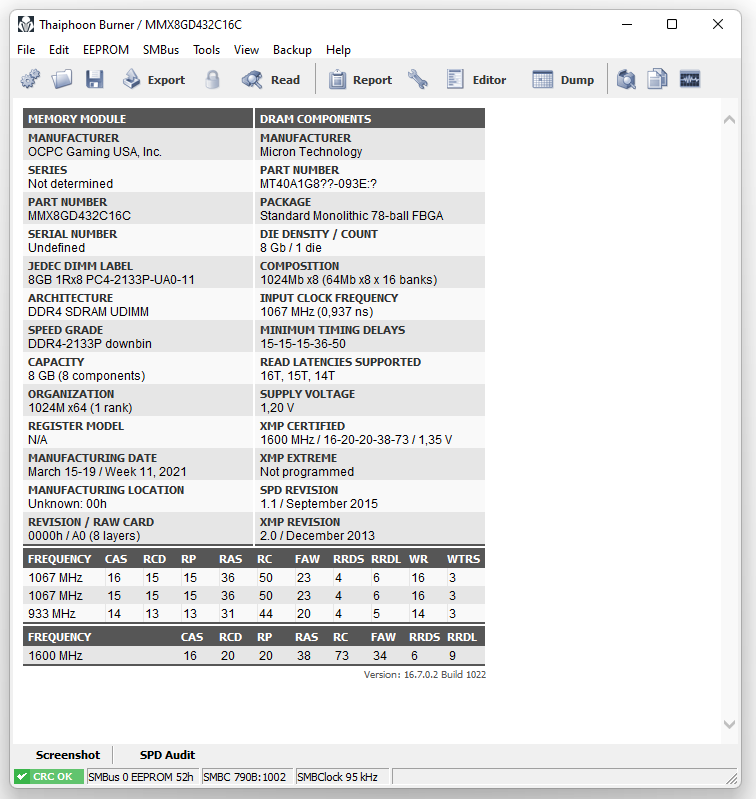This screenshot has width=756, height=799.
Task: Open the Edit menu
Action: coord(59,50)
